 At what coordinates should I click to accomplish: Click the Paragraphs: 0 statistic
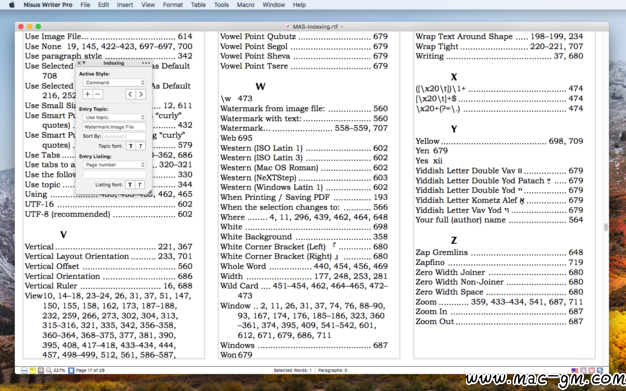333,370
